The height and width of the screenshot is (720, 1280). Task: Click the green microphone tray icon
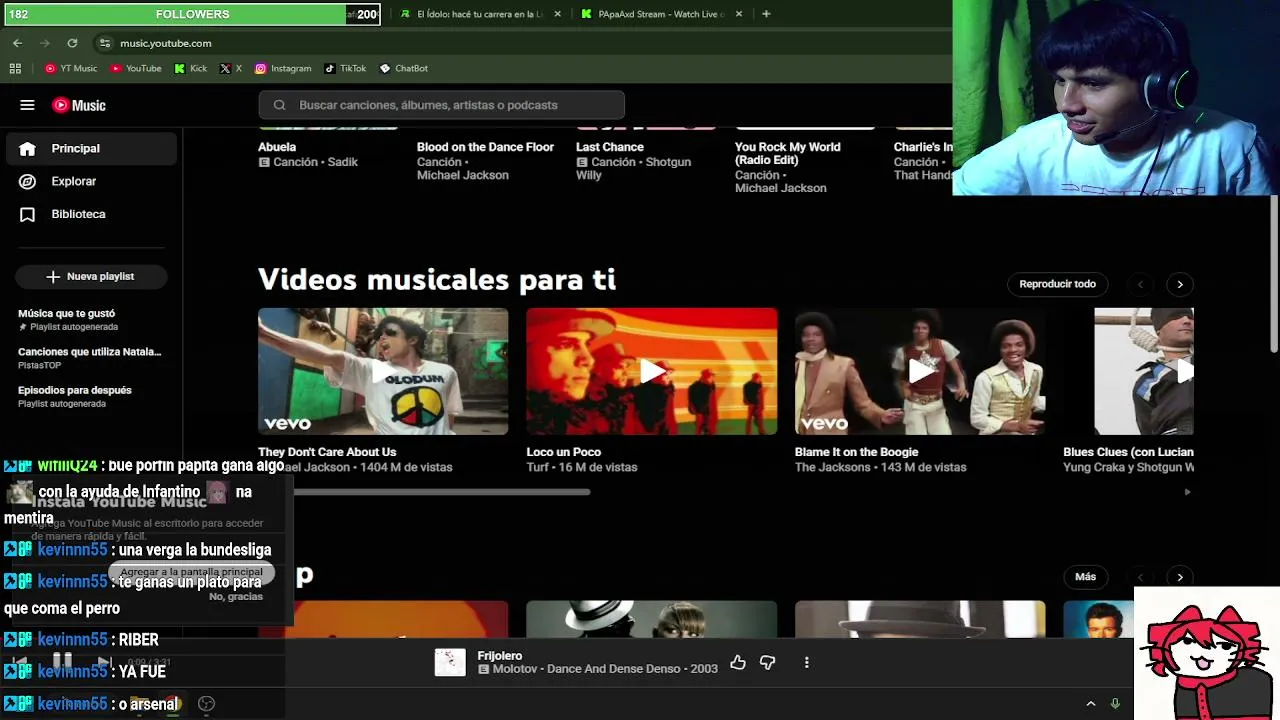coord(1116,704)
